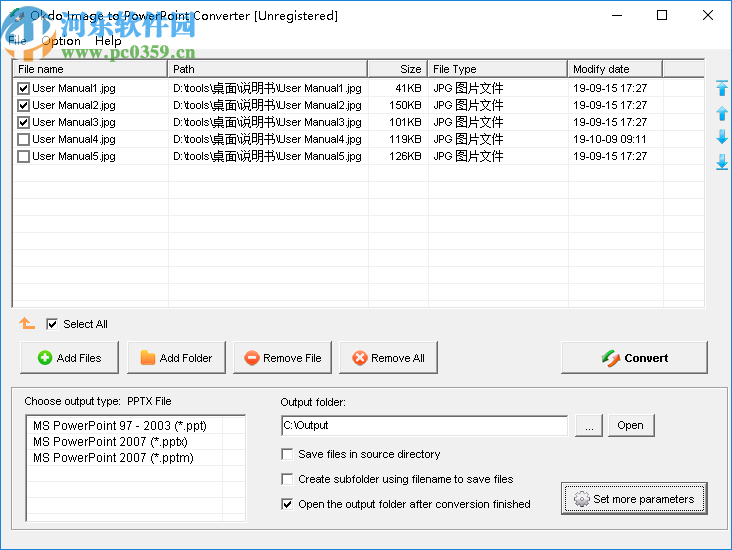Click the Remove File button
The image size is (732, 550).
coord(282,358)
